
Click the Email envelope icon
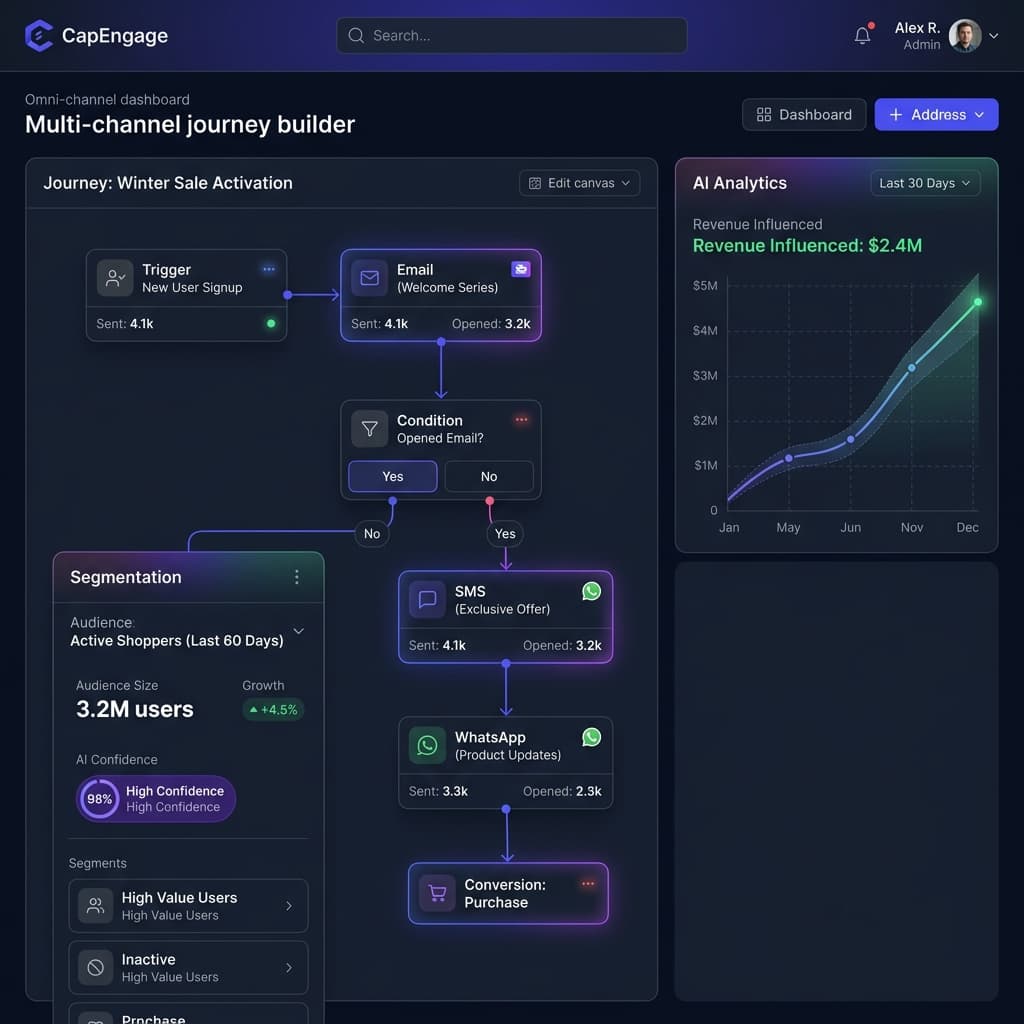click(370, 278)
